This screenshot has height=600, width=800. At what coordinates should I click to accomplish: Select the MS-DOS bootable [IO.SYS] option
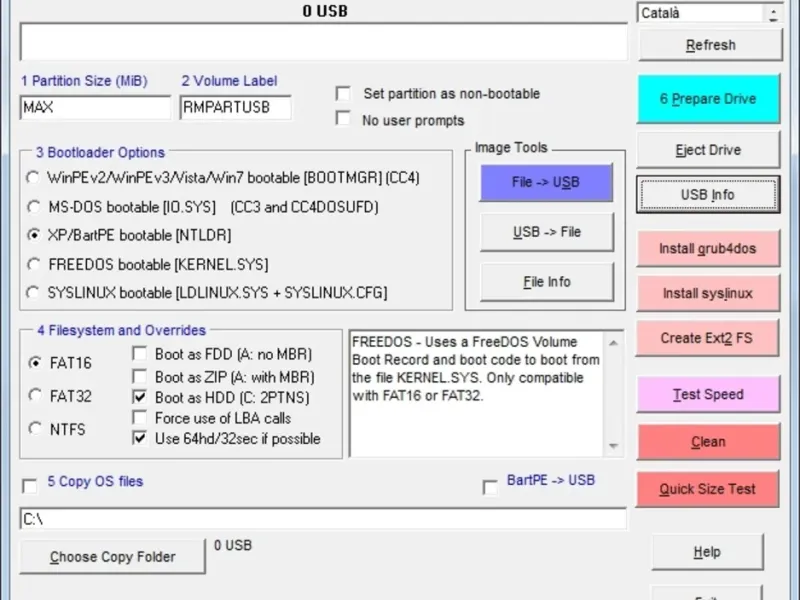click(x=33, y=207)
